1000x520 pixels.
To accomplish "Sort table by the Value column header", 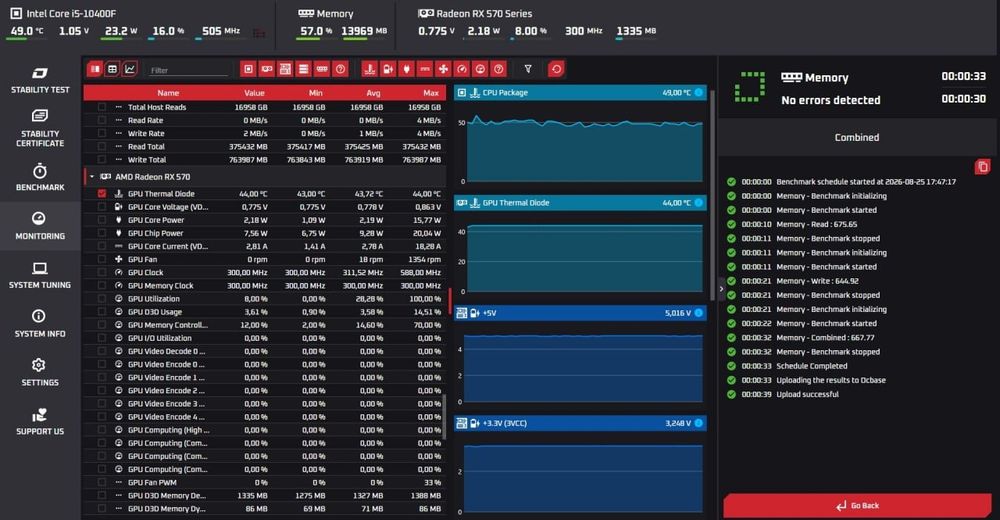I will pyautogui.click(x=254, y=93).
